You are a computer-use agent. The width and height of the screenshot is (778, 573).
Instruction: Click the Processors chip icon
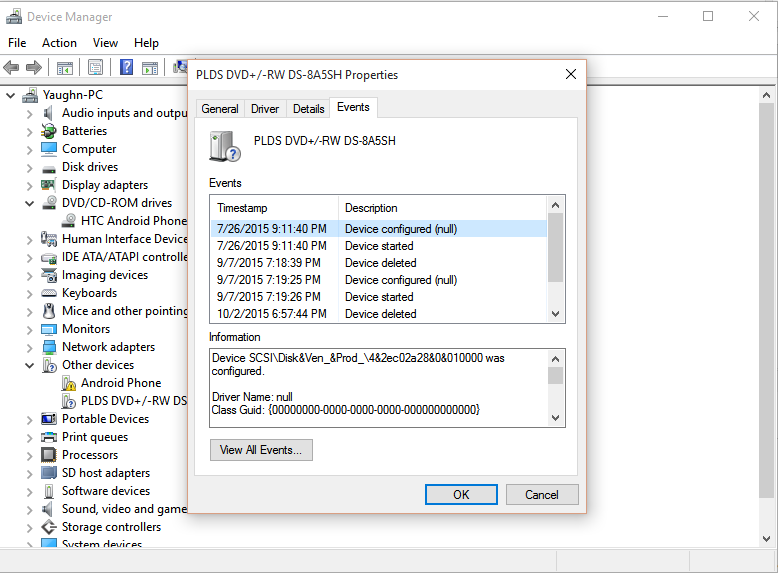(x=49, y=454)
